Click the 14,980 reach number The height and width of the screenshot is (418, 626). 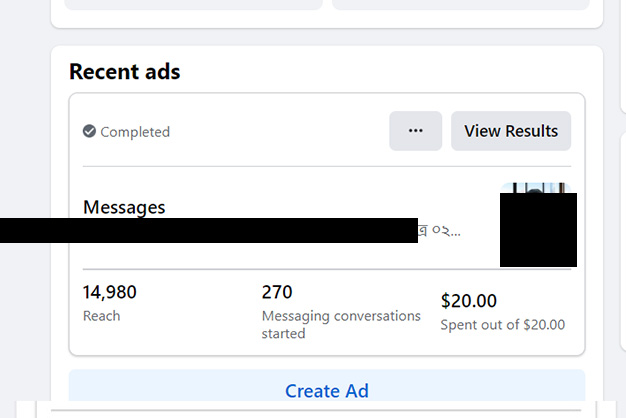pos(110,292)
